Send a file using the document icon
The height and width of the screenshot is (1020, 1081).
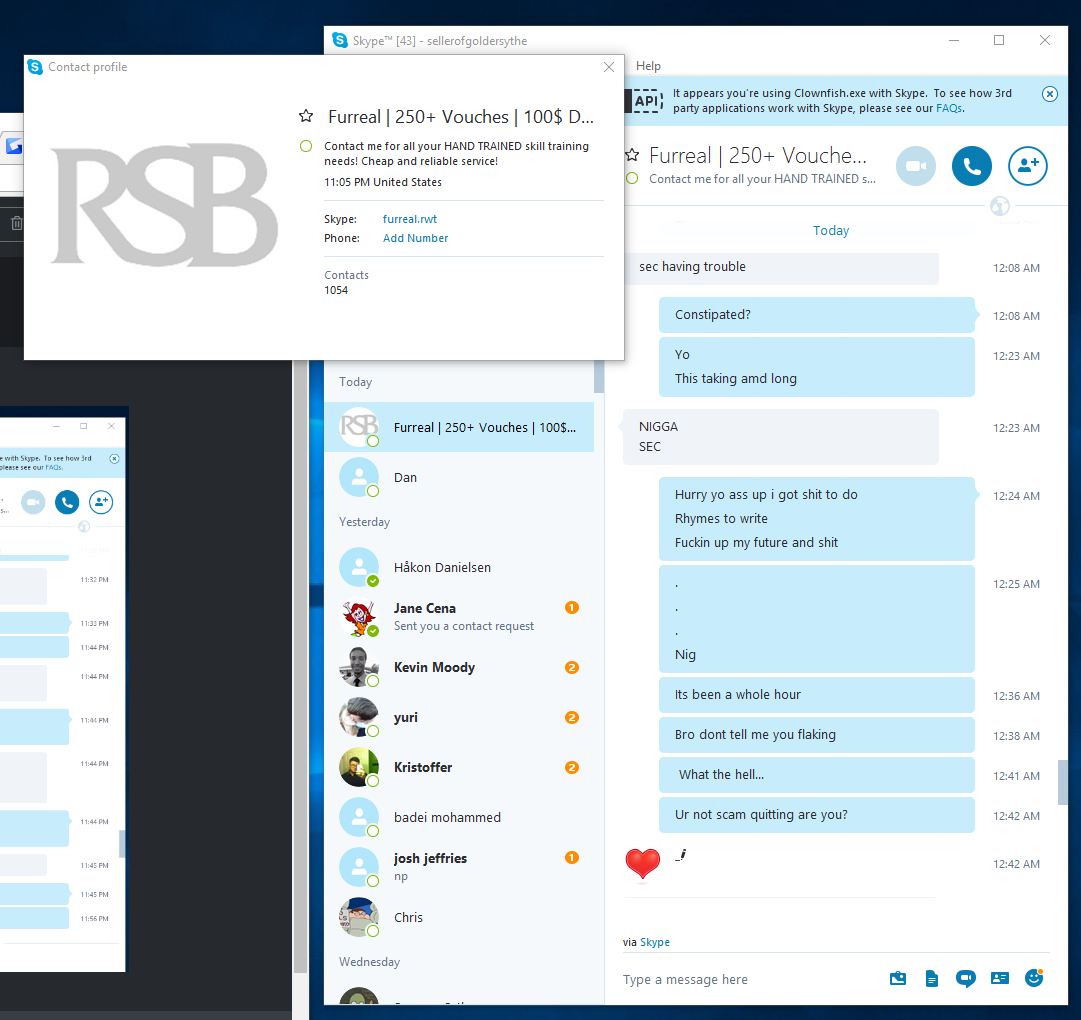[931, 978]
